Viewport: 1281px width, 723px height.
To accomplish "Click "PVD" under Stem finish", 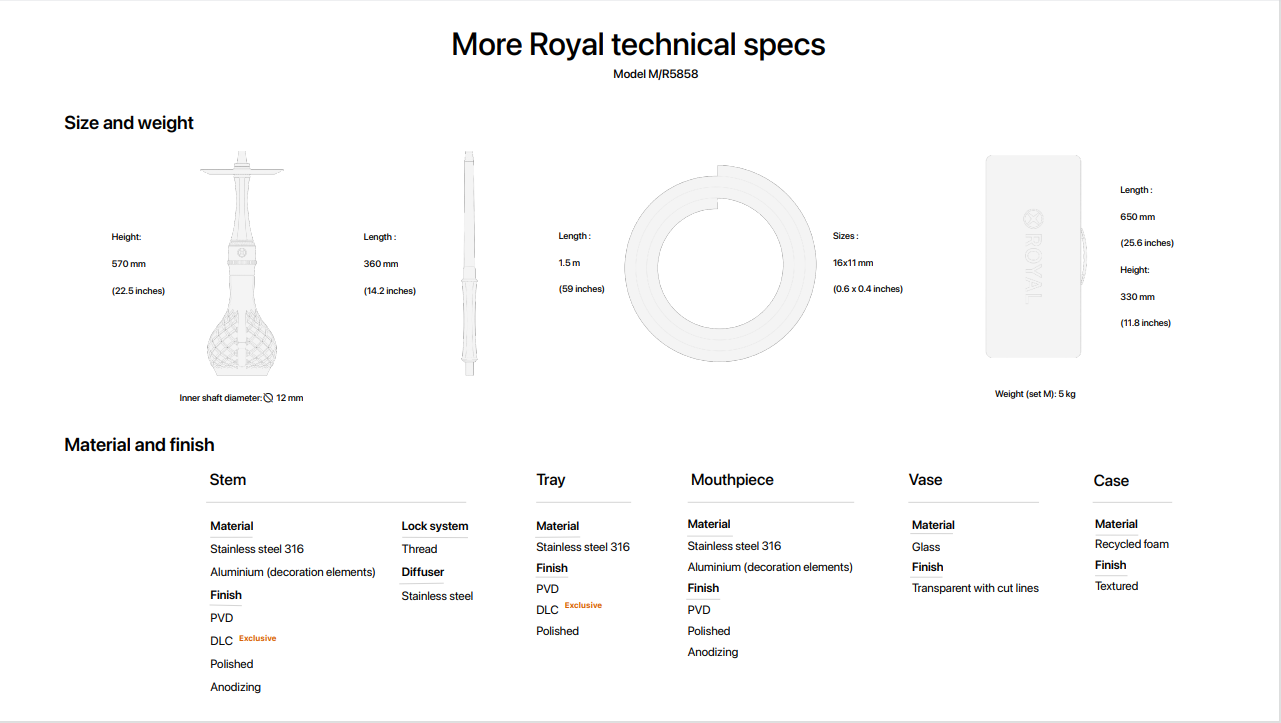I will coord(221,618).
